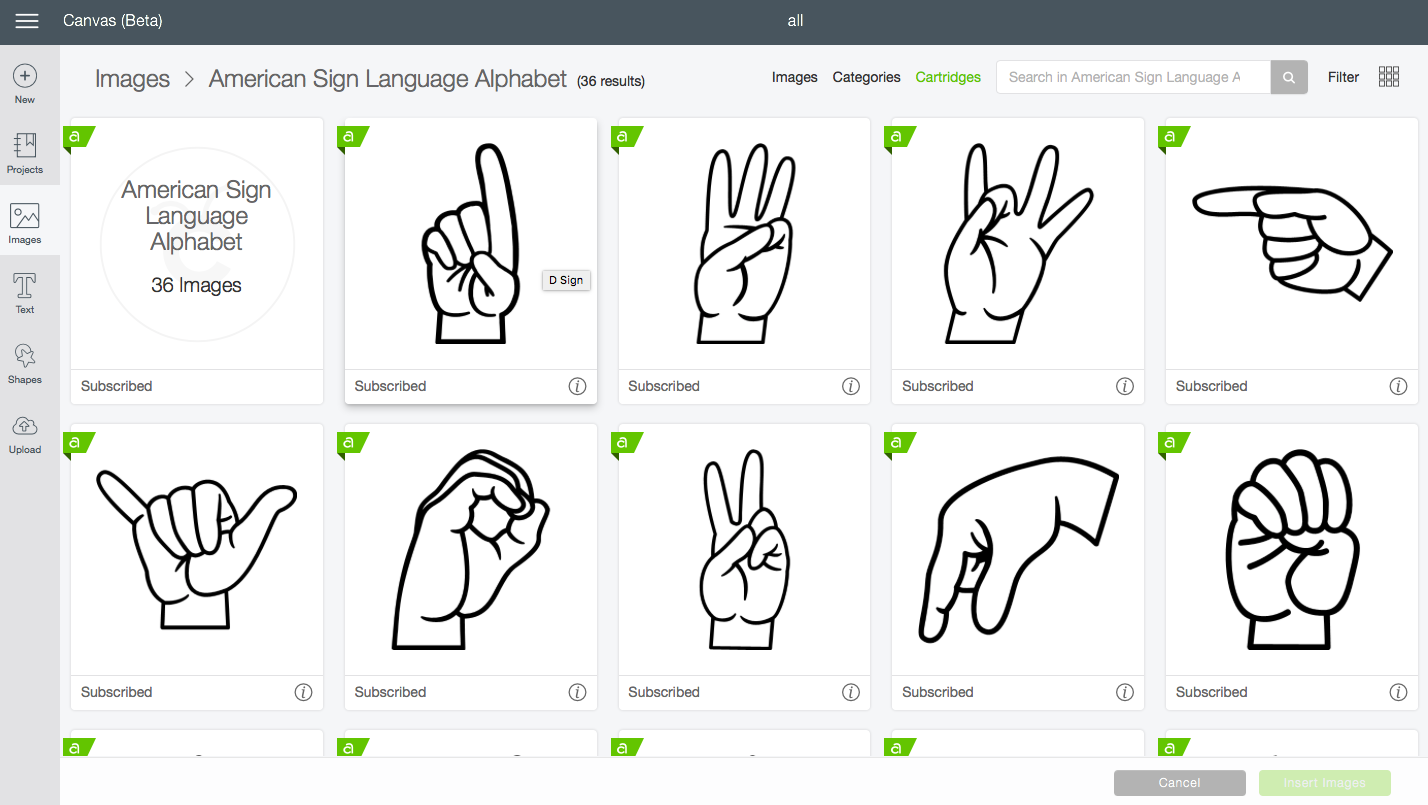Switch to the Images tab
The image size is (1428, 805).
pyautogui.click(x=794, y=77)
